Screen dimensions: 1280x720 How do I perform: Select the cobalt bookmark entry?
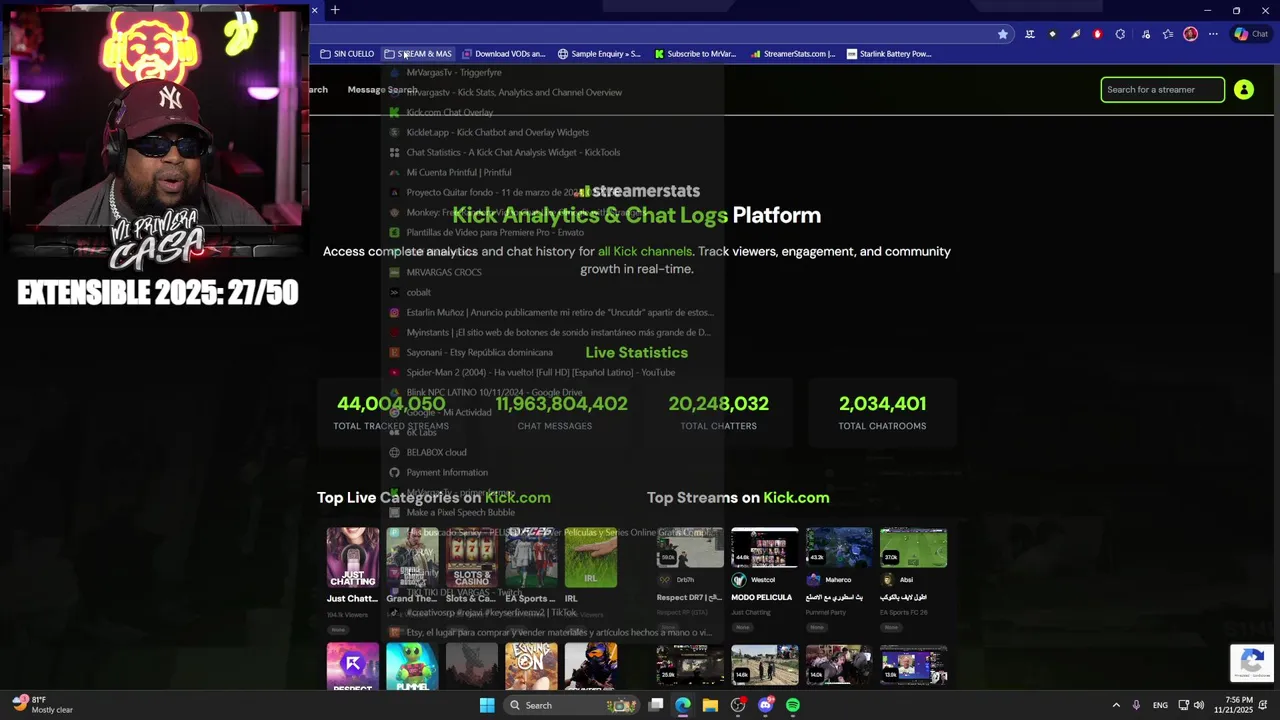pos(552,292)
